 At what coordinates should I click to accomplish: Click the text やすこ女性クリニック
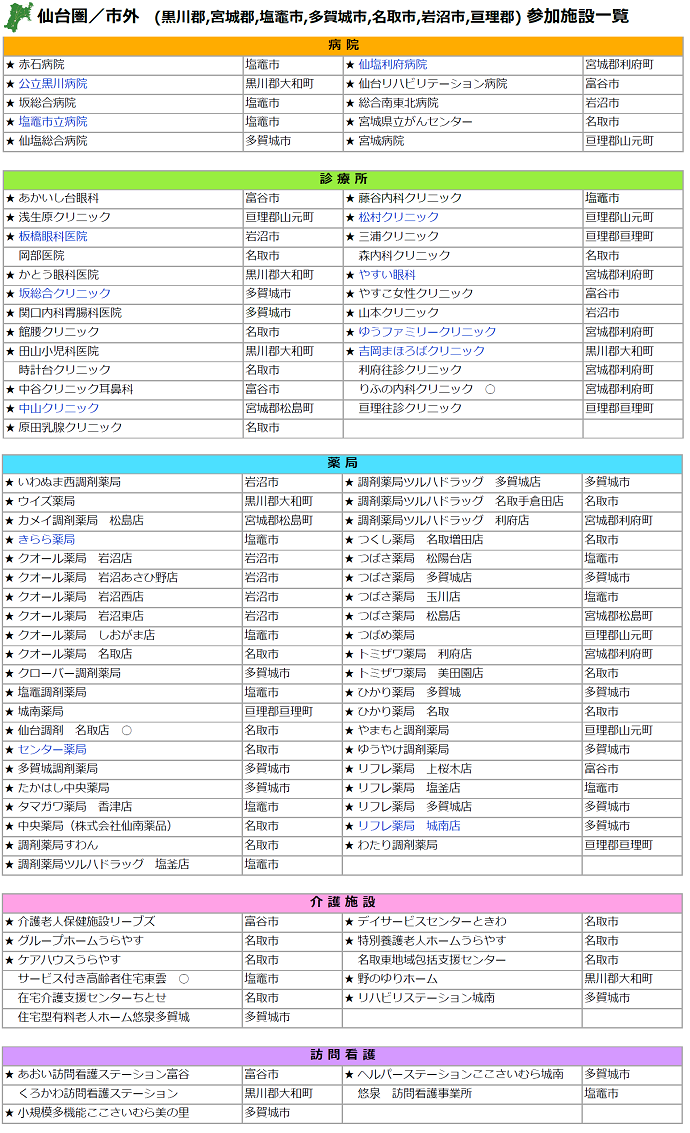pyautogui.click(x=416, y=293)
